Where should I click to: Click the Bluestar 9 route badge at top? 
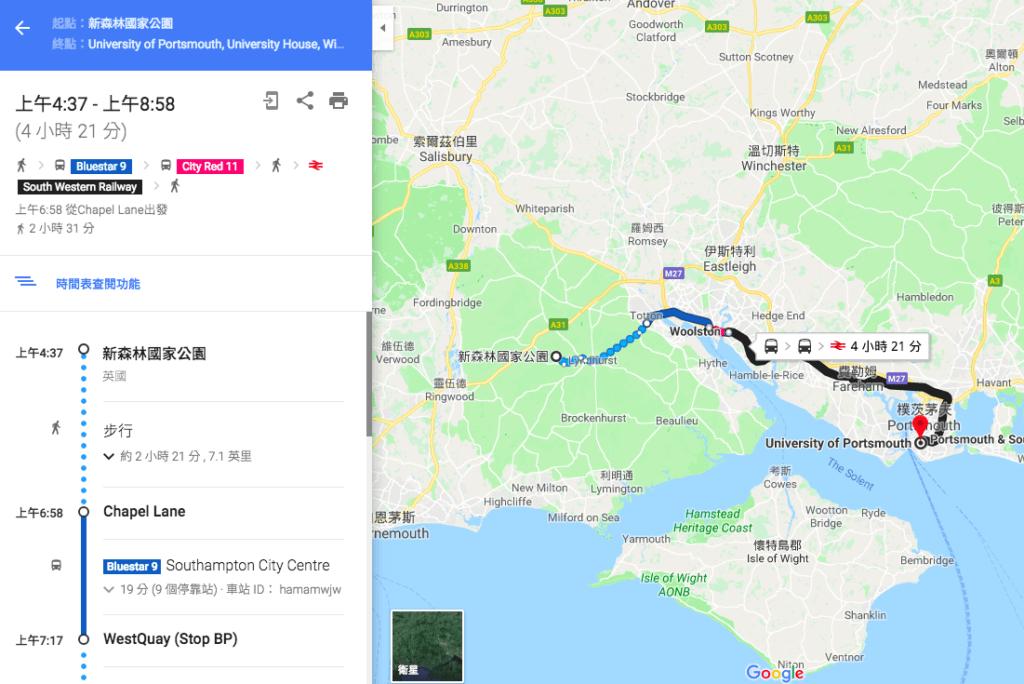click(x=101, y=167)
